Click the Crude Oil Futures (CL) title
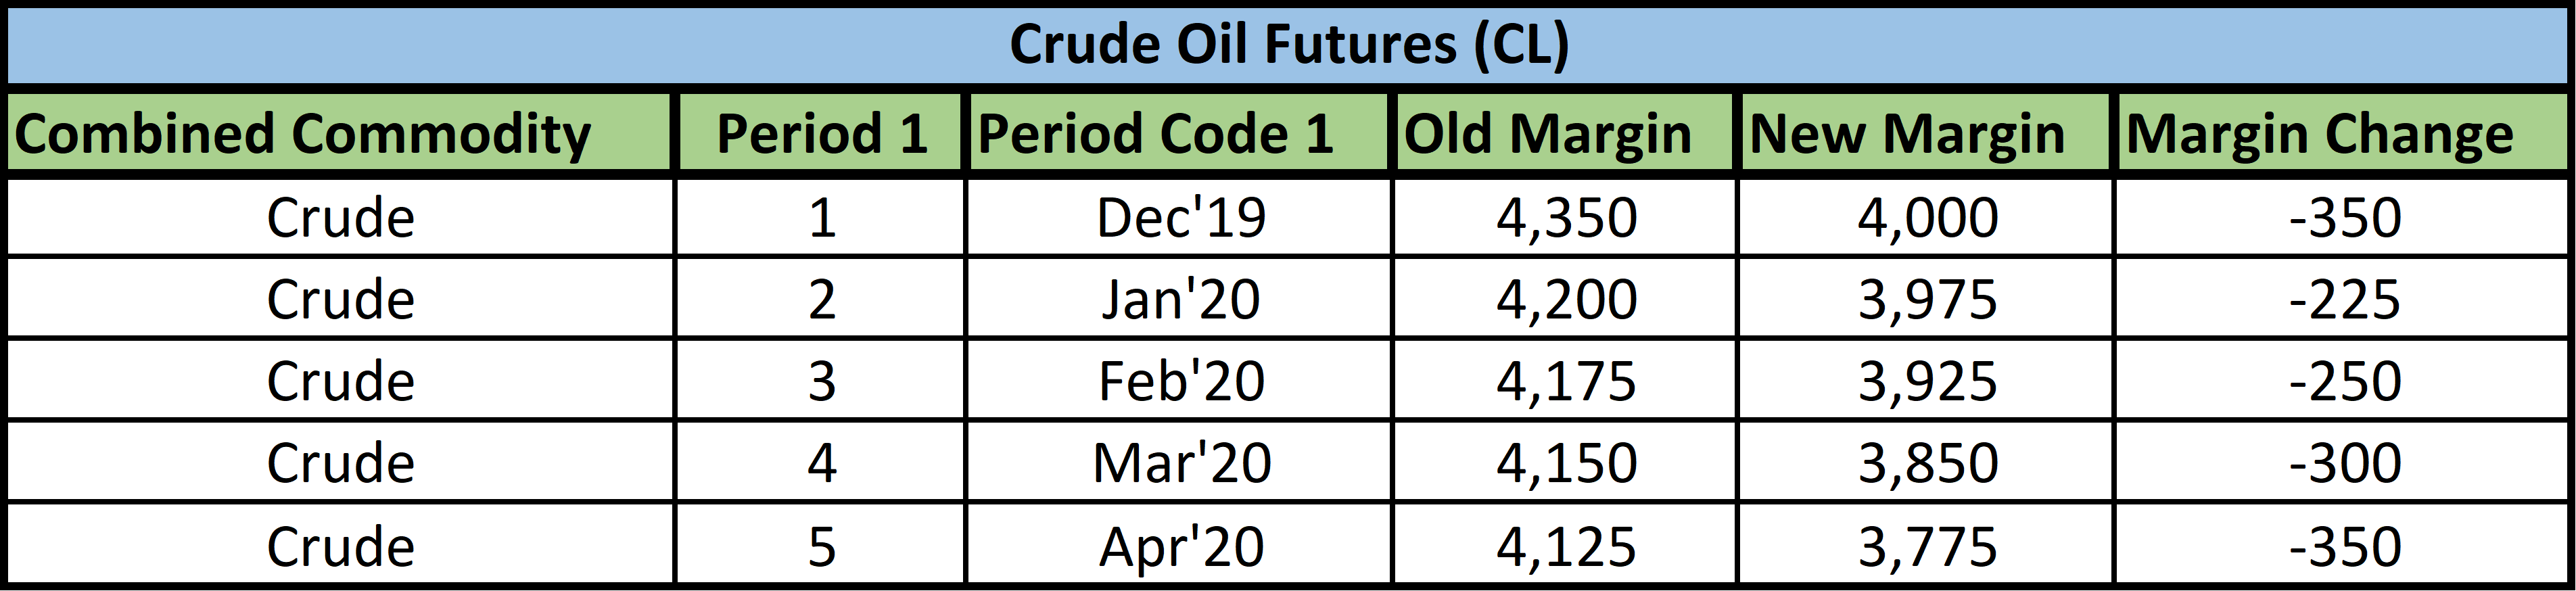Image resolution: width=2576 pixels, height=591 pixels. pos(1288,44)
